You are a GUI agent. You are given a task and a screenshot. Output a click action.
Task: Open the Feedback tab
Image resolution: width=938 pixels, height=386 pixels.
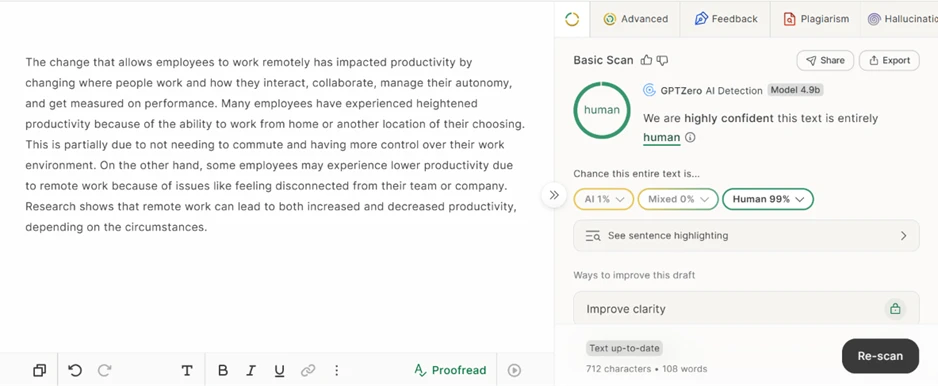726,19
